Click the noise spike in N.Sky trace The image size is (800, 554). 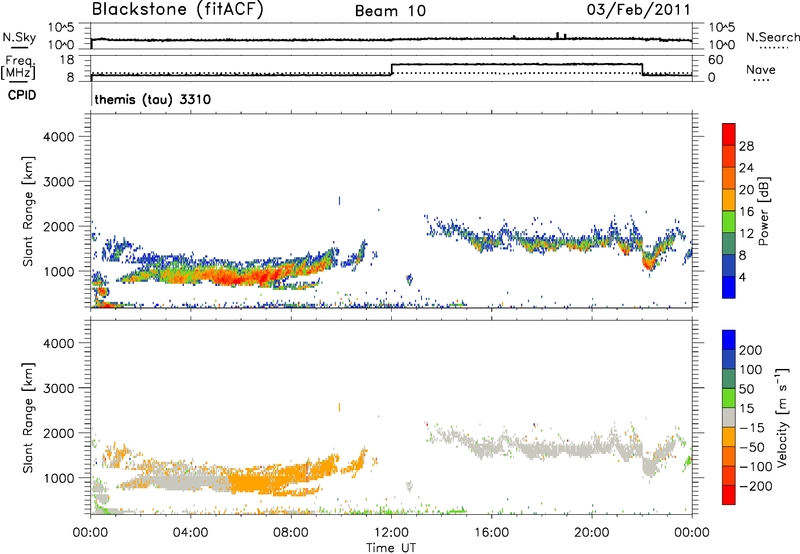557,35
